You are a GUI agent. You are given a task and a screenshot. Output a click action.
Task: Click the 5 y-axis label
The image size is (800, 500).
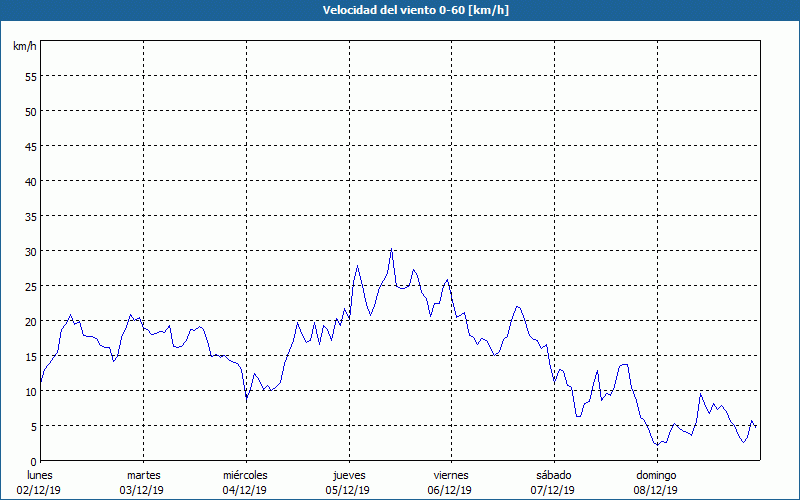pos(34,427)
